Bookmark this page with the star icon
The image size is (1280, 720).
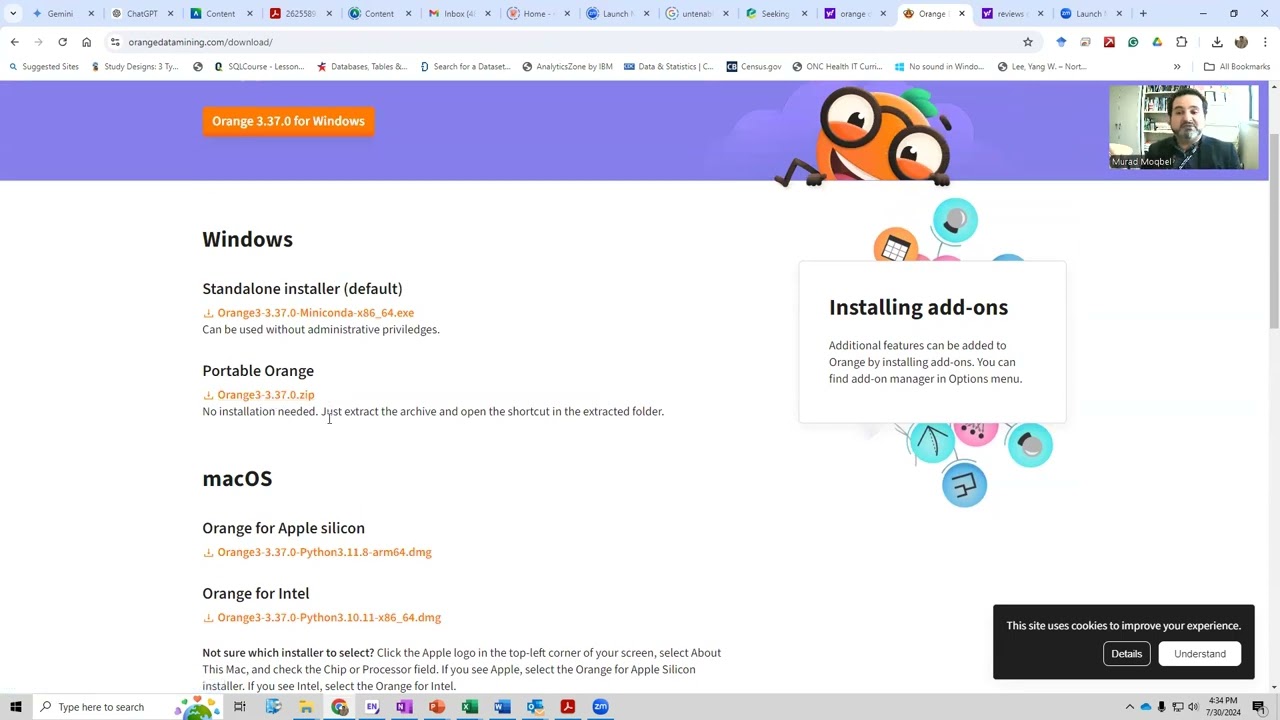1027,42
